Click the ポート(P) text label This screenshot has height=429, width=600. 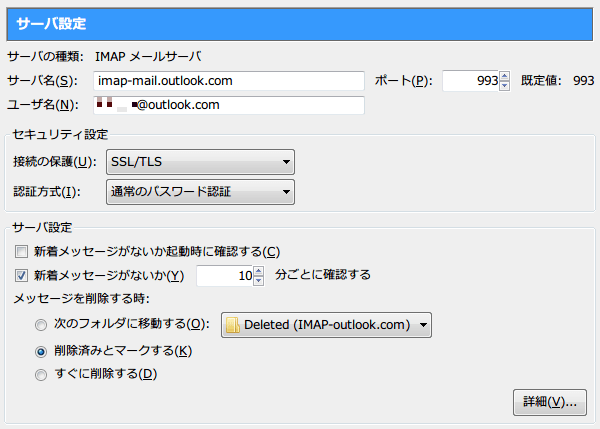[403, 81]
